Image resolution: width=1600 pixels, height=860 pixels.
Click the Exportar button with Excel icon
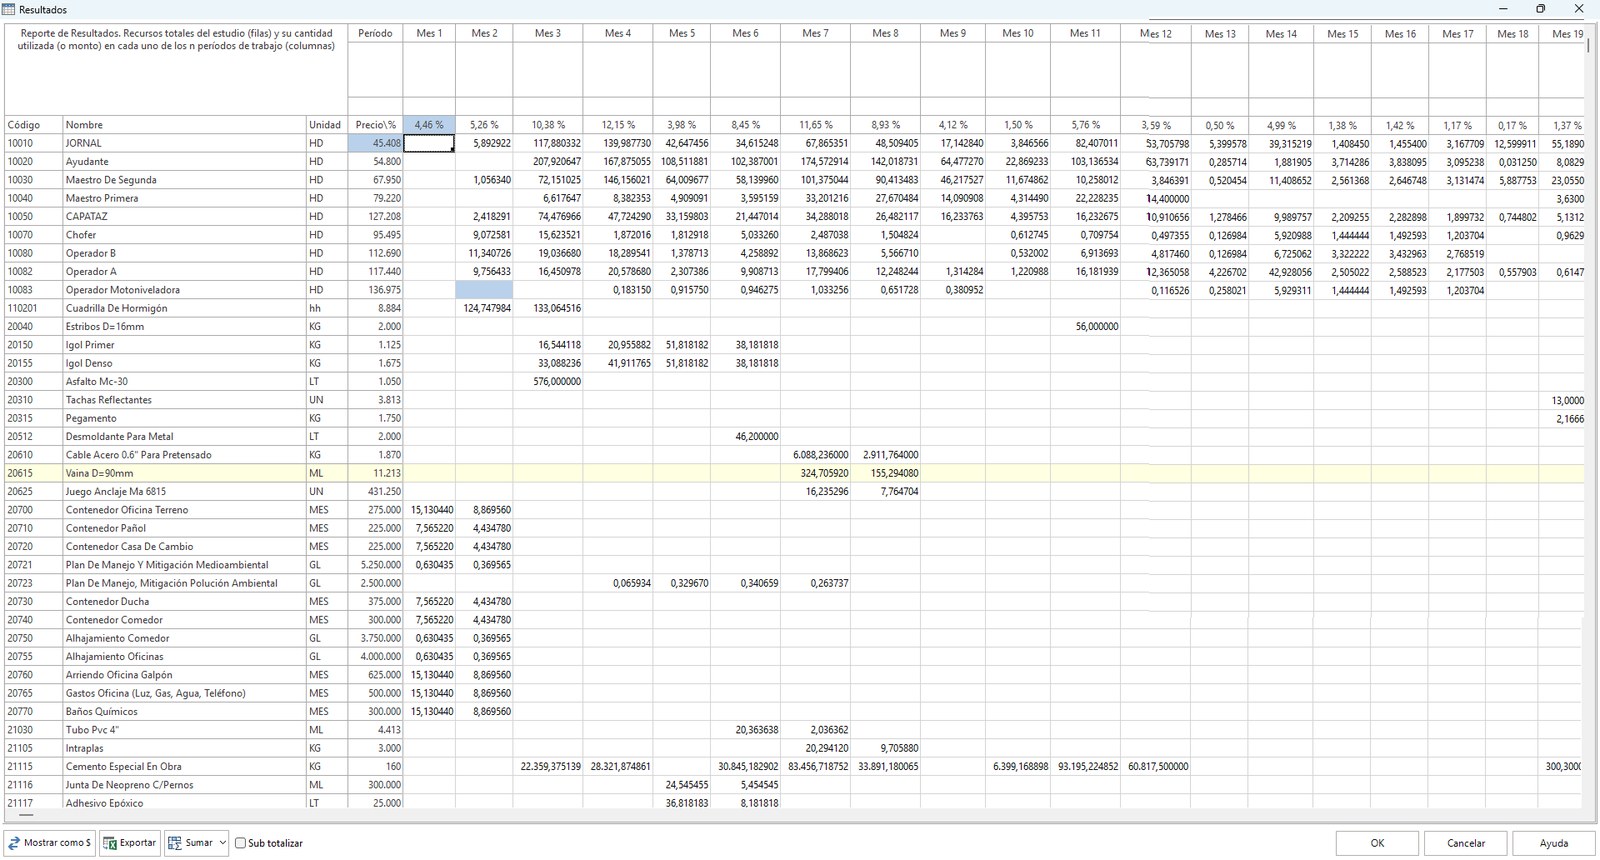(x=130, y=843)
